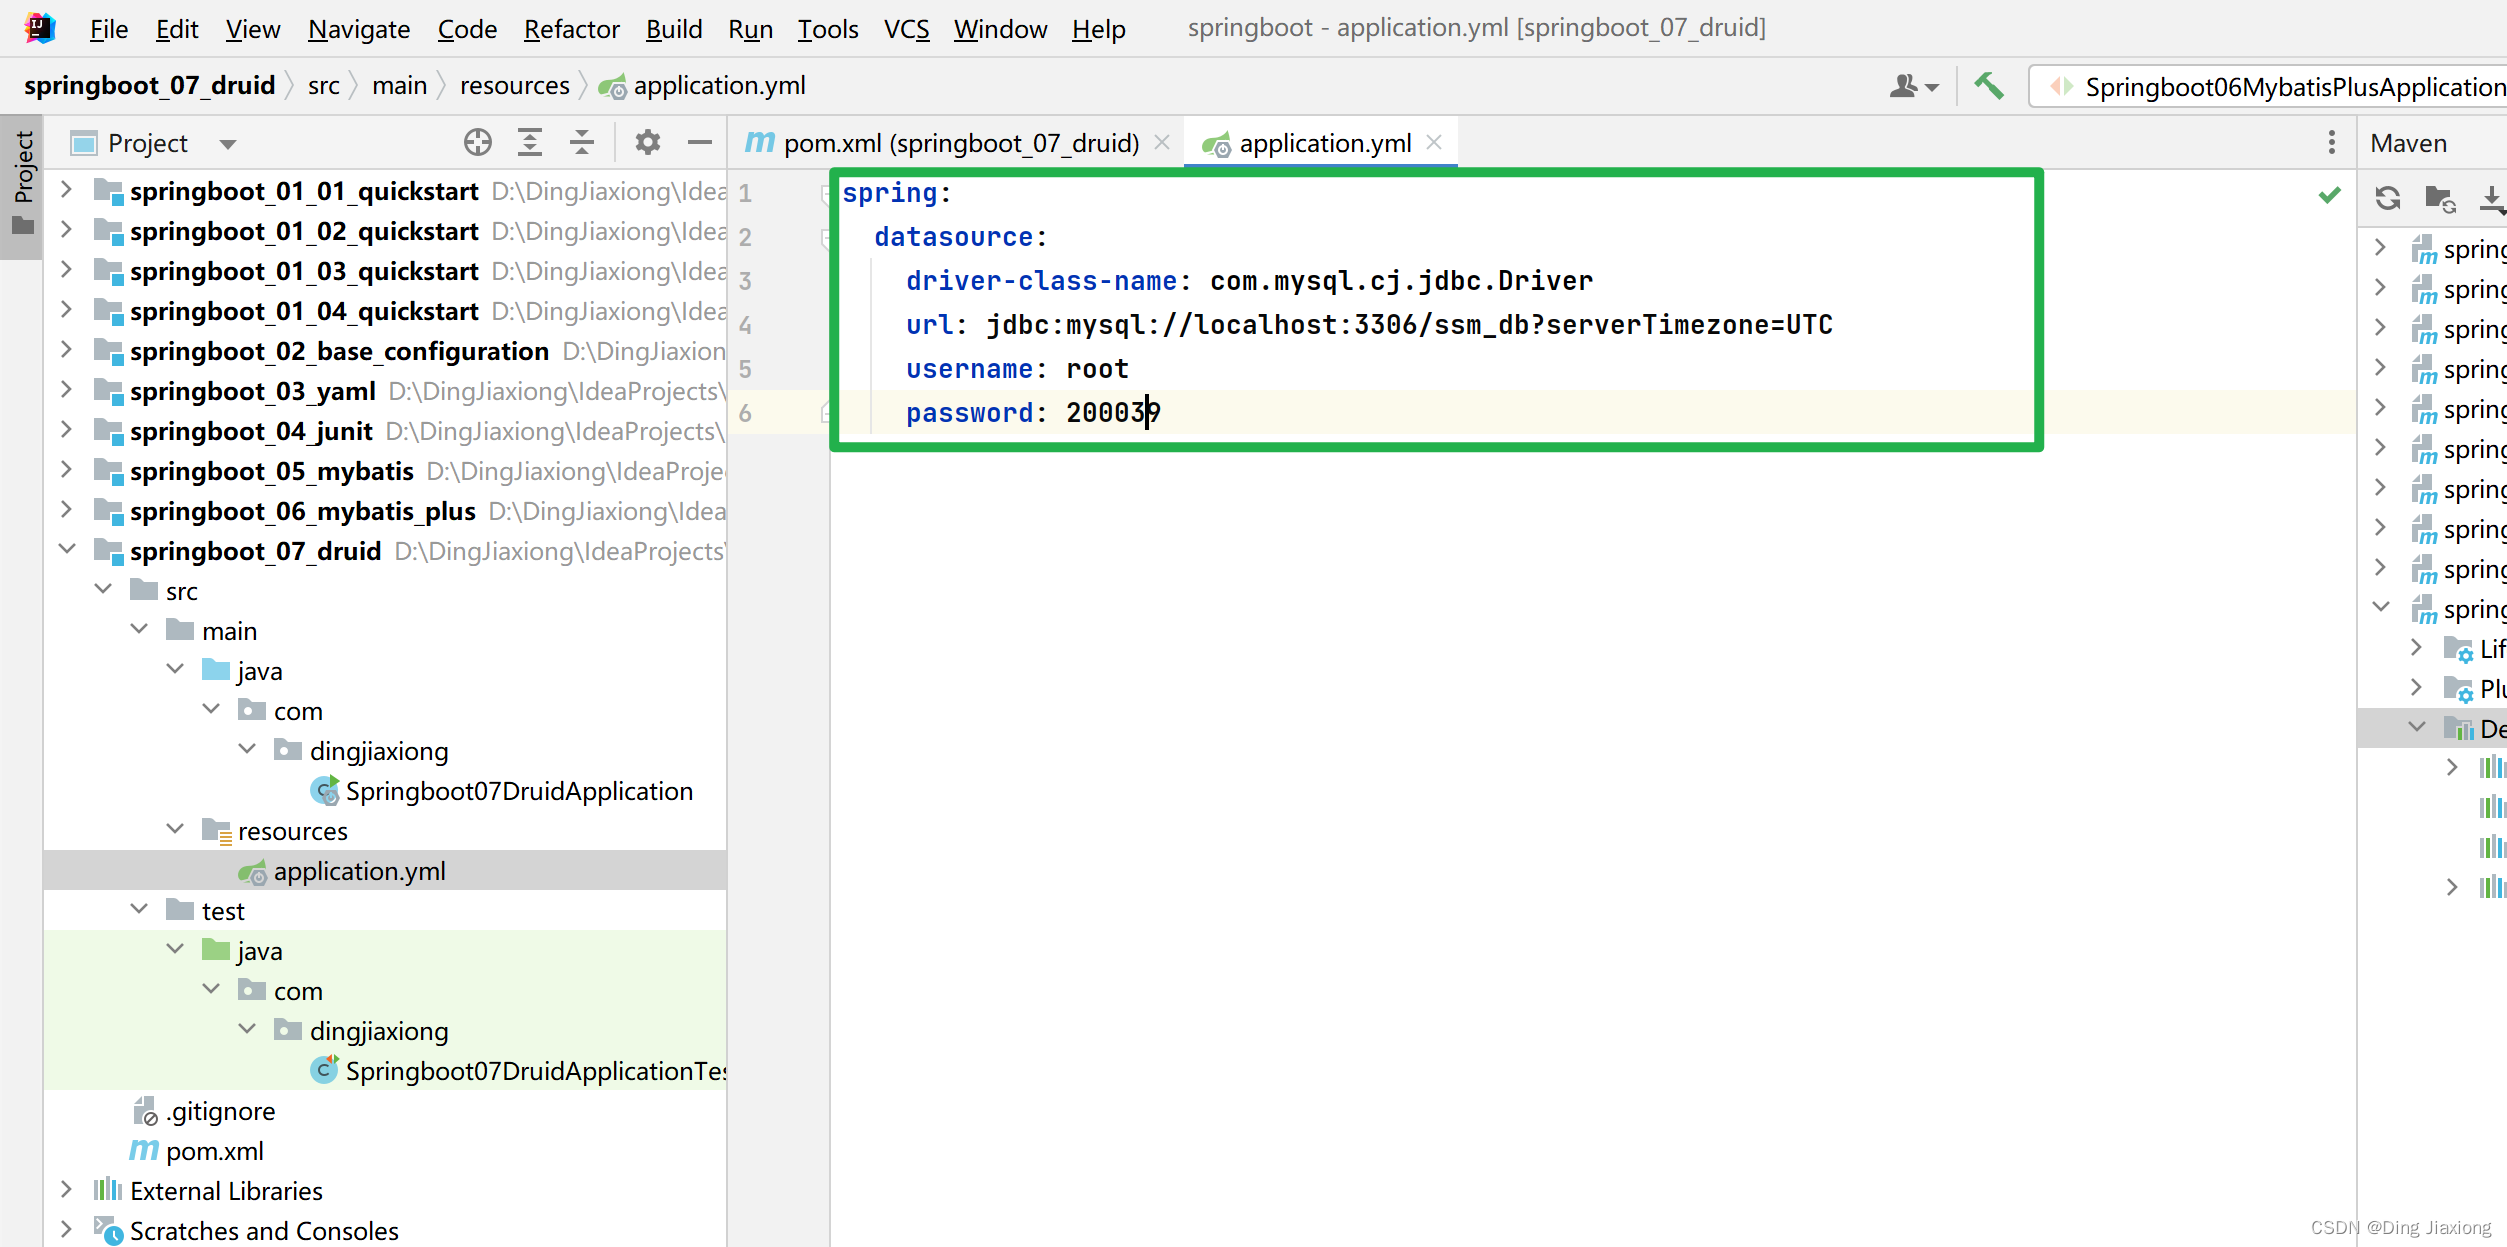The height and width of the screenshot is (1247, 2507).
Task: Click the folder icon below Project side tab
Action: tap(23, 225)
